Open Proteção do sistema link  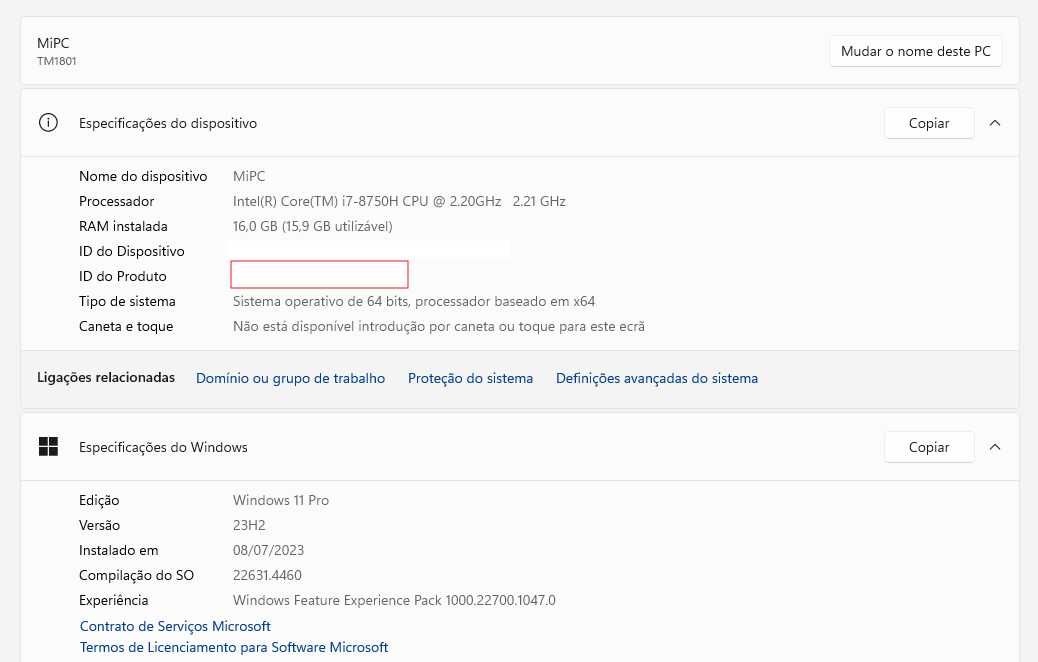[470, 379]
